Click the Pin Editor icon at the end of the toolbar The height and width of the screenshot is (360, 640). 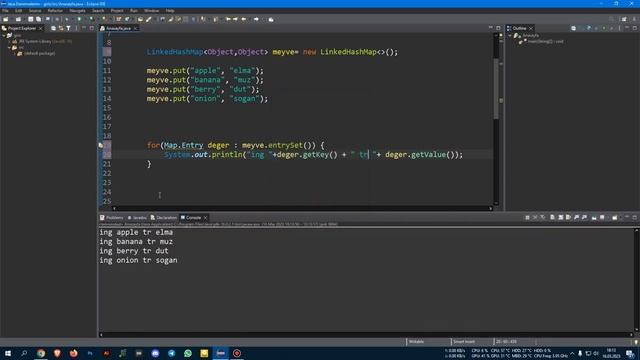point(271,19)
